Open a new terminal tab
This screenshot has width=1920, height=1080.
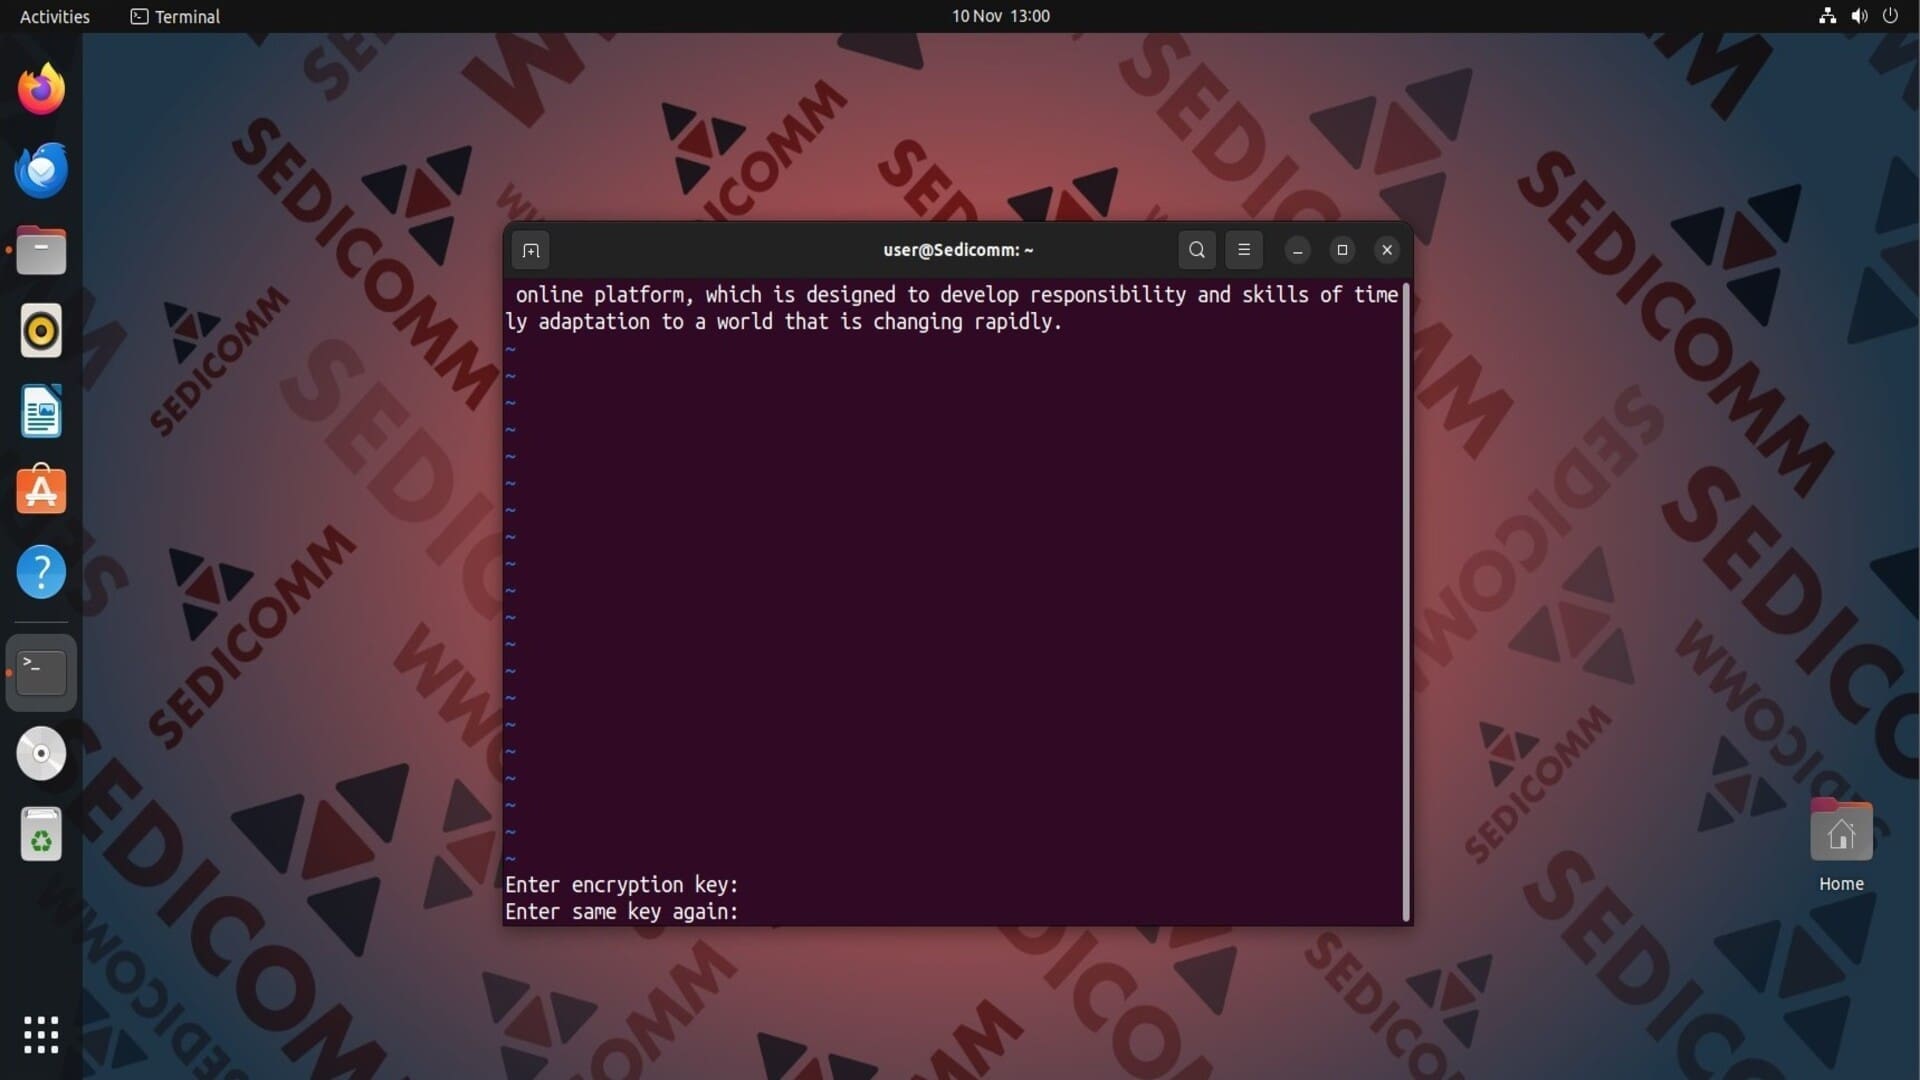click(x=531, y=250)
